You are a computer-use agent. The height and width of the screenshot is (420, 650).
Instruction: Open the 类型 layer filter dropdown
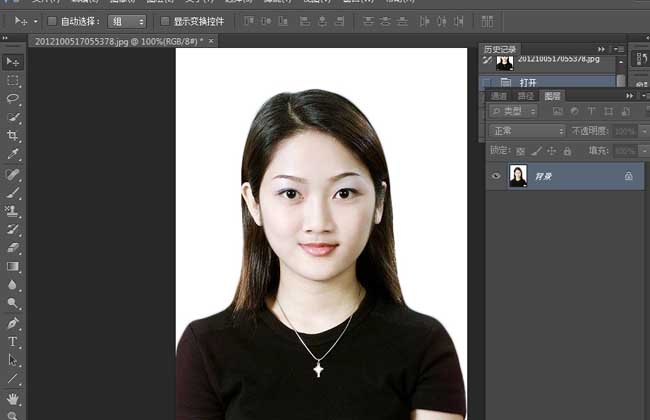pos(513,111)
